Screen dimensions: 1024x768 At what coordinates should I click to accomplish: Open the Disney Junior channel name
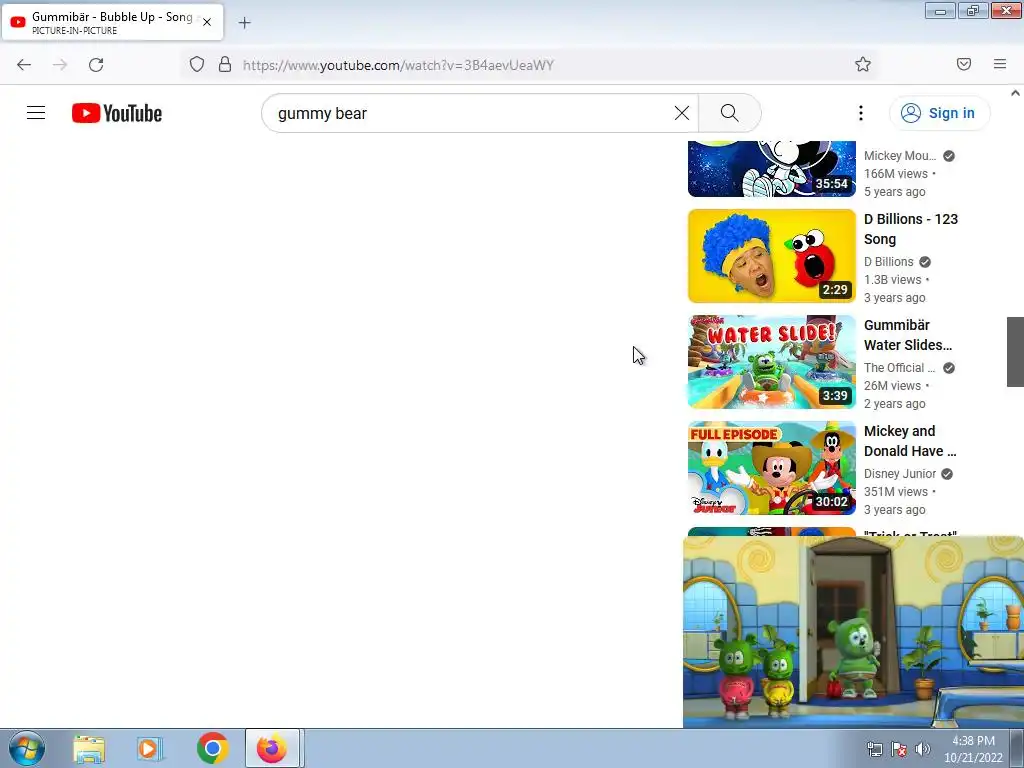(900, 473)
